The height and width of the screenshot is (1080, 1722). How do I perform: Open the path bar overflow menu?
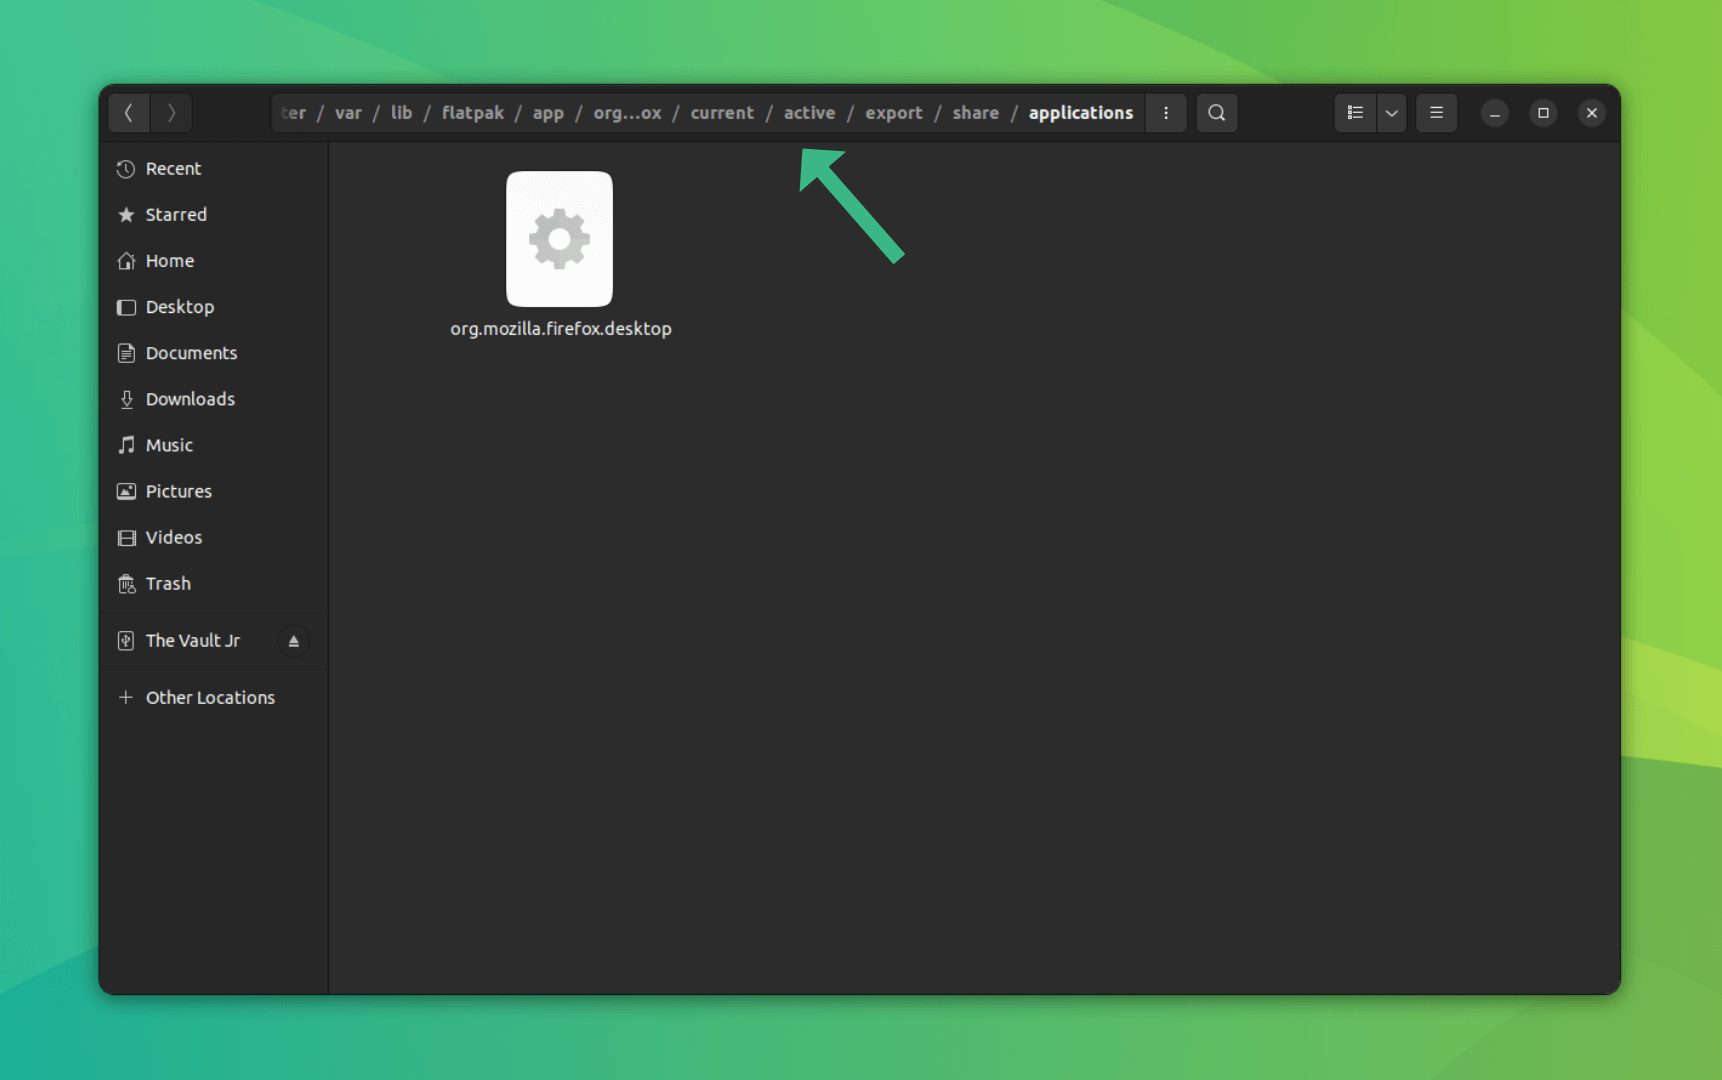1165,112
